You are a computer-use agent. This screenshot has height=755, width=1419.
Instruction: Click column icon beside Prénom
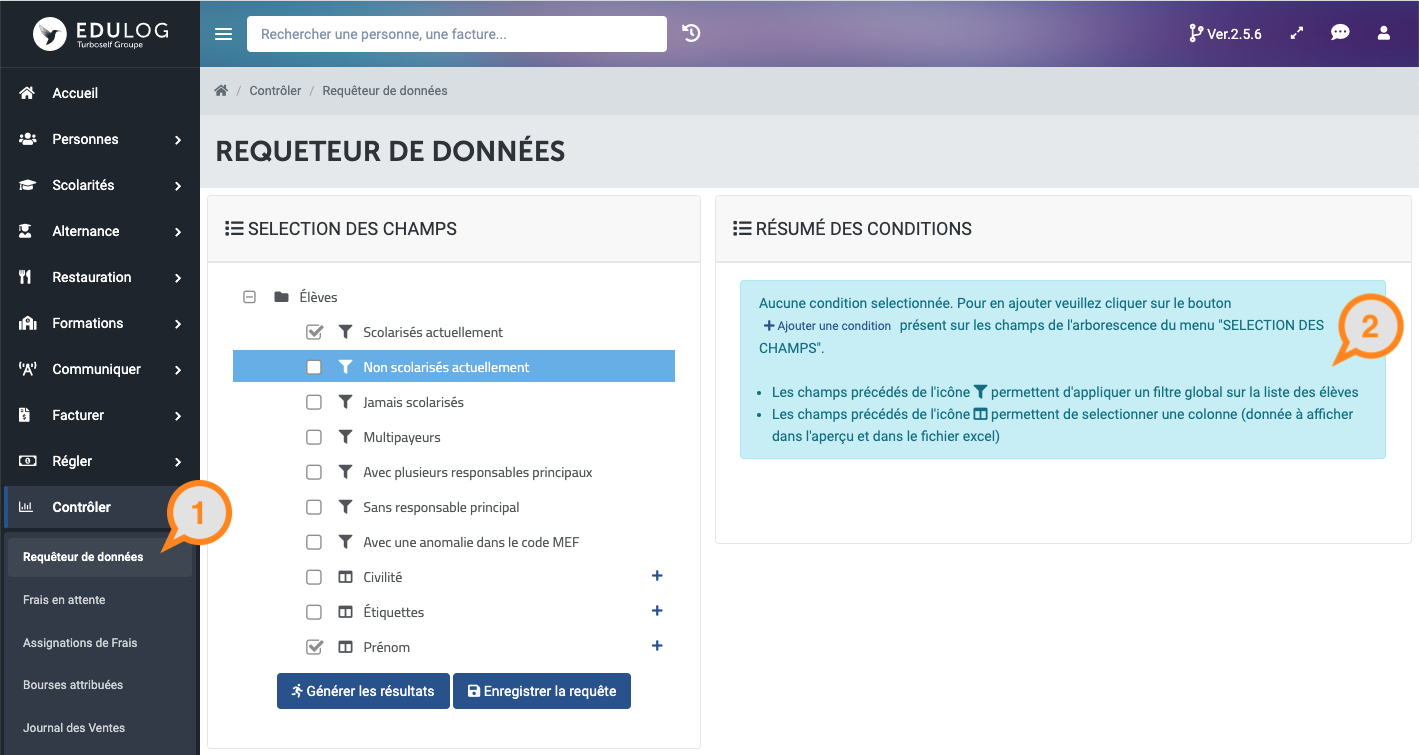point(345,647)
